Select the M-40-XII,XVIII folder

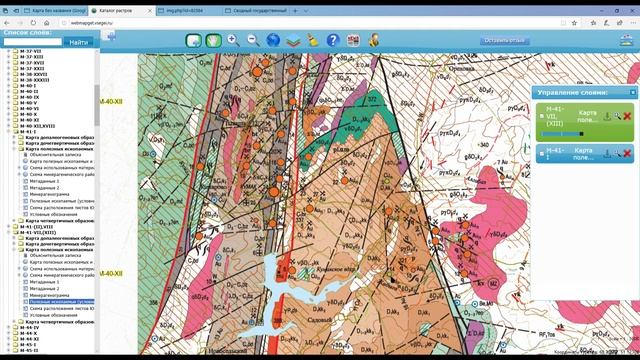click(x=38, y=126)
